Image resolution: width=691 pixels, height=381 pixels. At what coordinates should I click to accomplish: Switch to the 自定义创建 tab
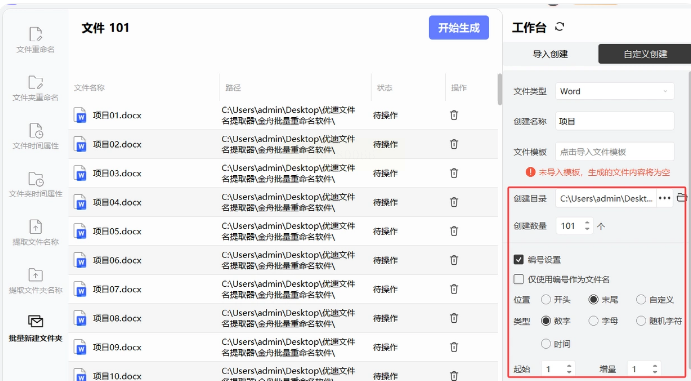[645, 54]
